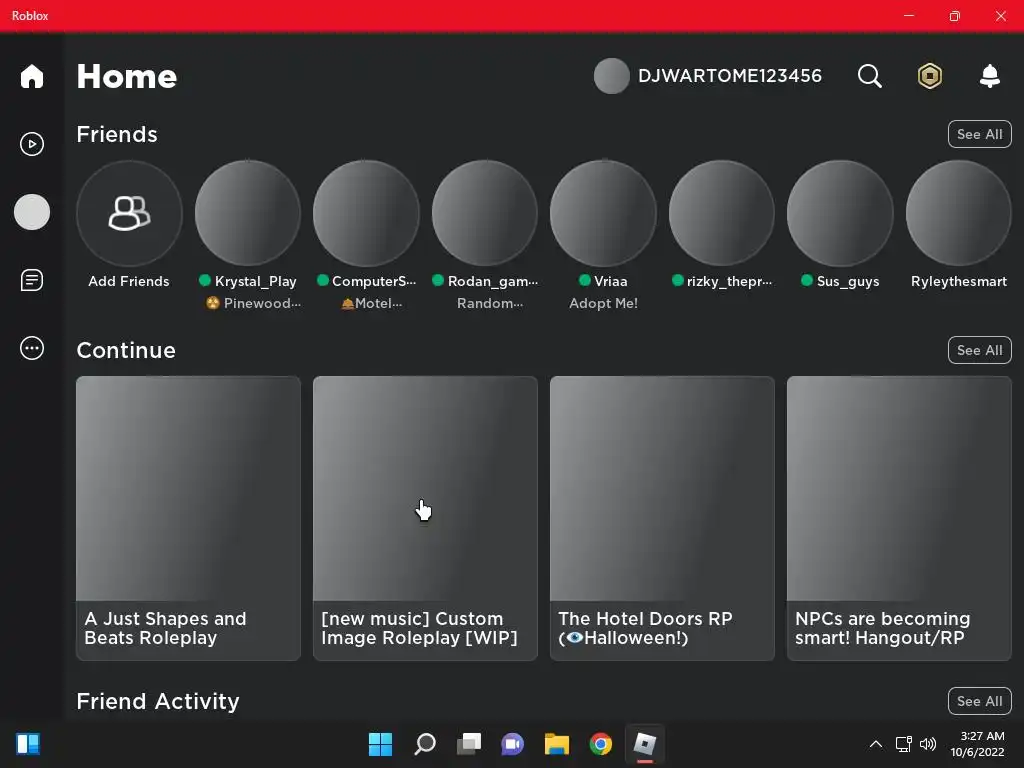1024x768 pixels.
Task: Open network icon in system tray
Action: (x=903, y=744)
